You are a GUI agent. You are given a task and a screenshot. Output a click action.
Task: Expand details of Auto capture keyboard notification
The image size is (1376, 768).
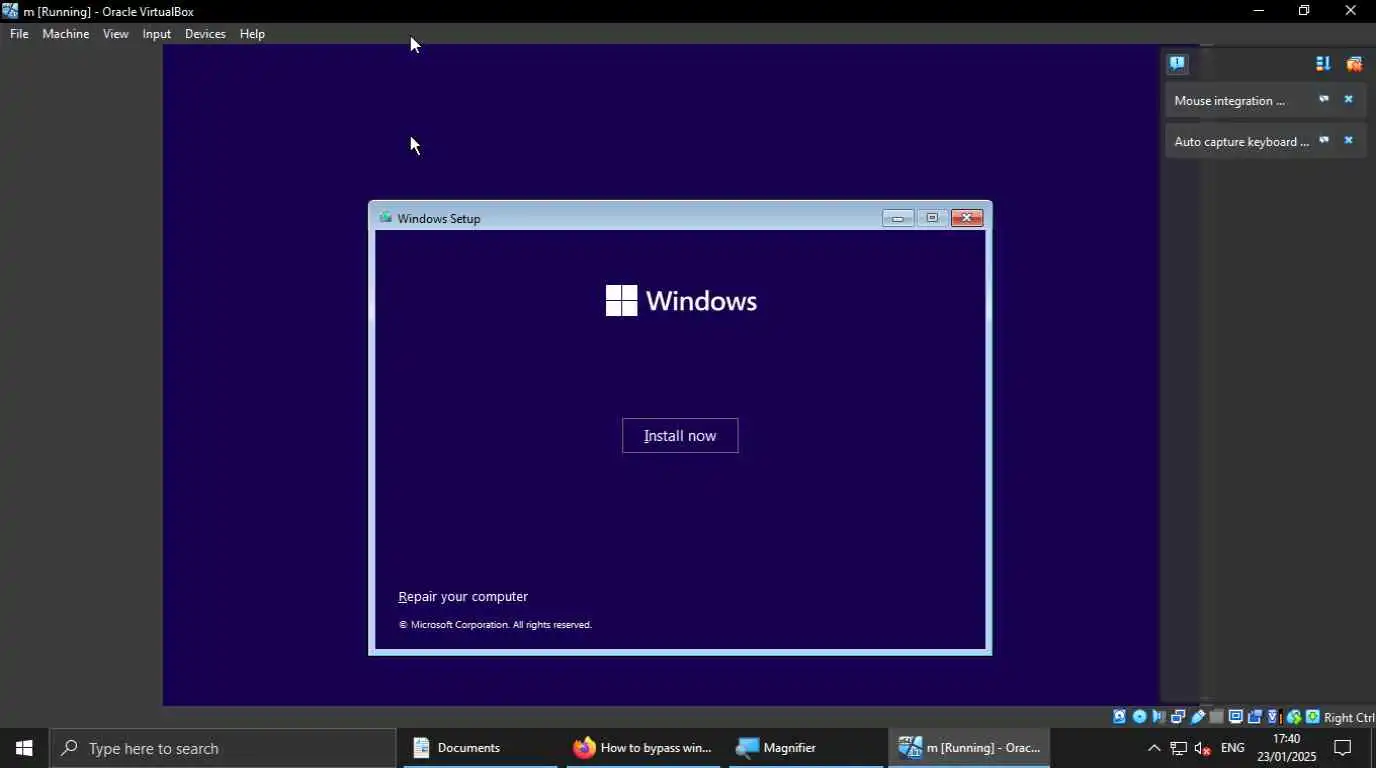(x=1324, y=141)
